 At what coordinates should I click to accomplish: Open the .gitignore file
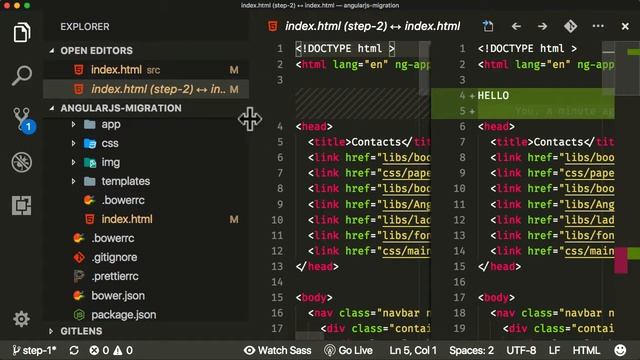click(146, 257)
